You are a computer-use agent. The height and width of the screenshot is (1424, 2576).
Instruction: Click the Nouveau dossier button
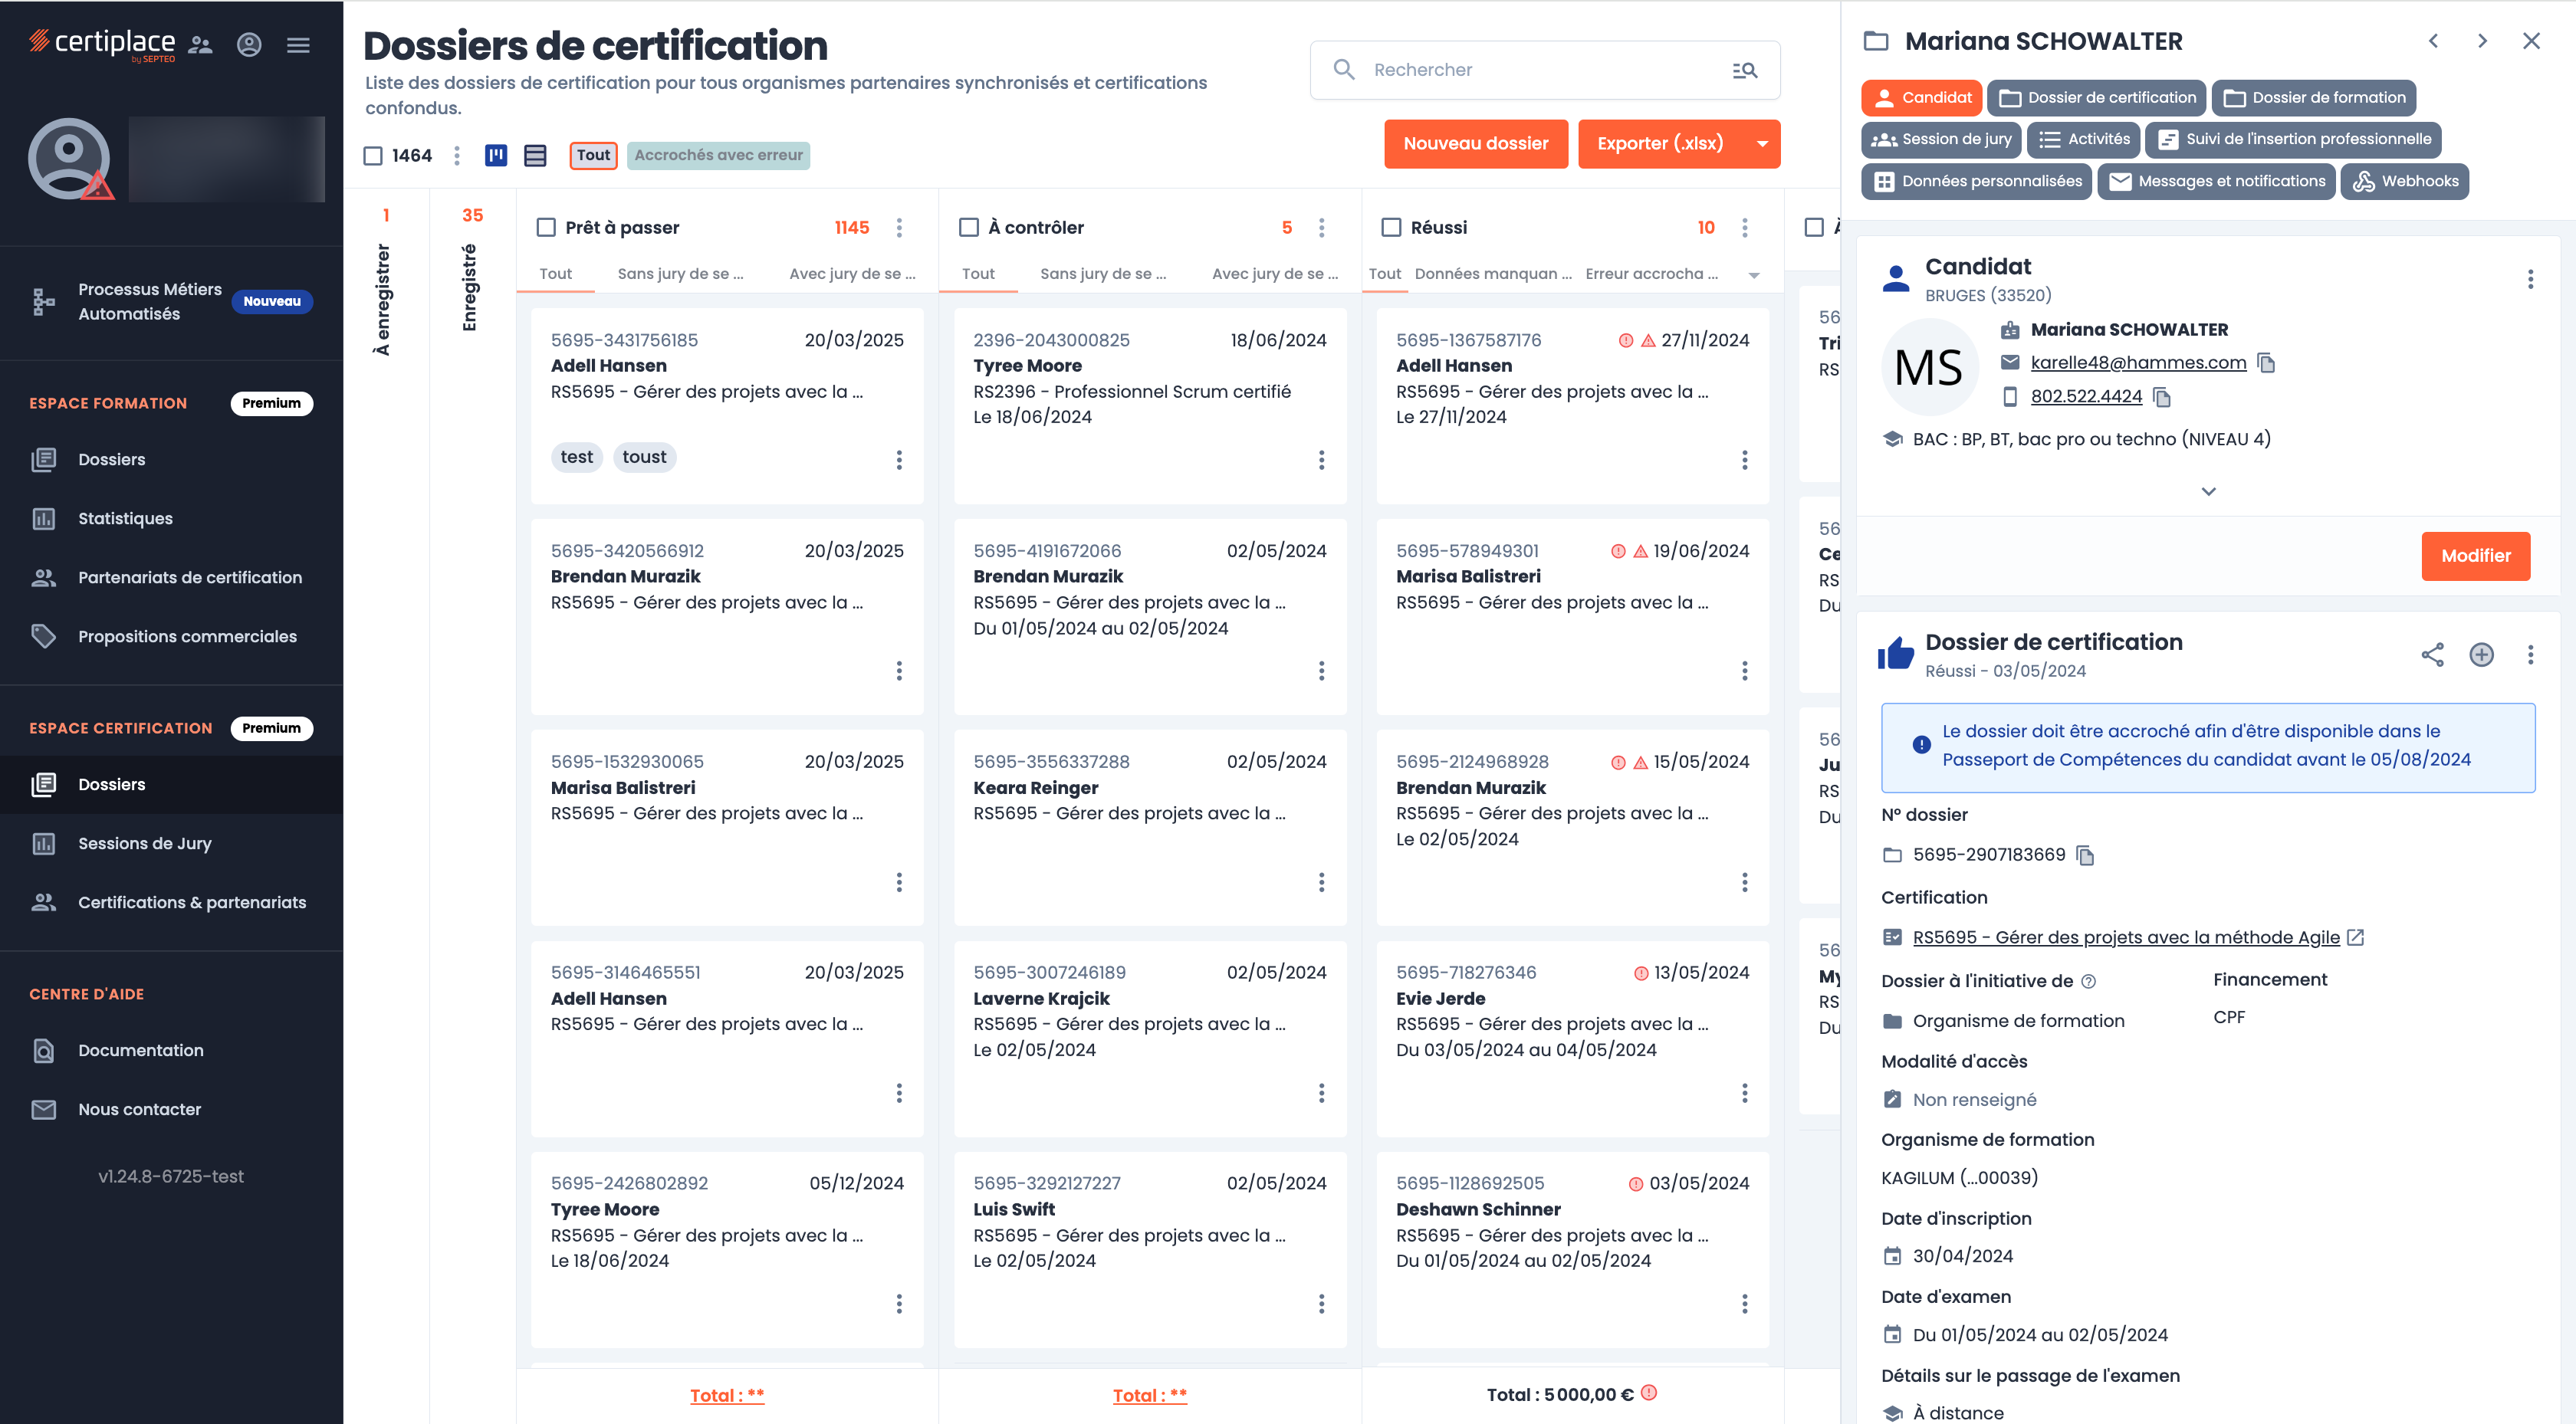(1476, 143)
